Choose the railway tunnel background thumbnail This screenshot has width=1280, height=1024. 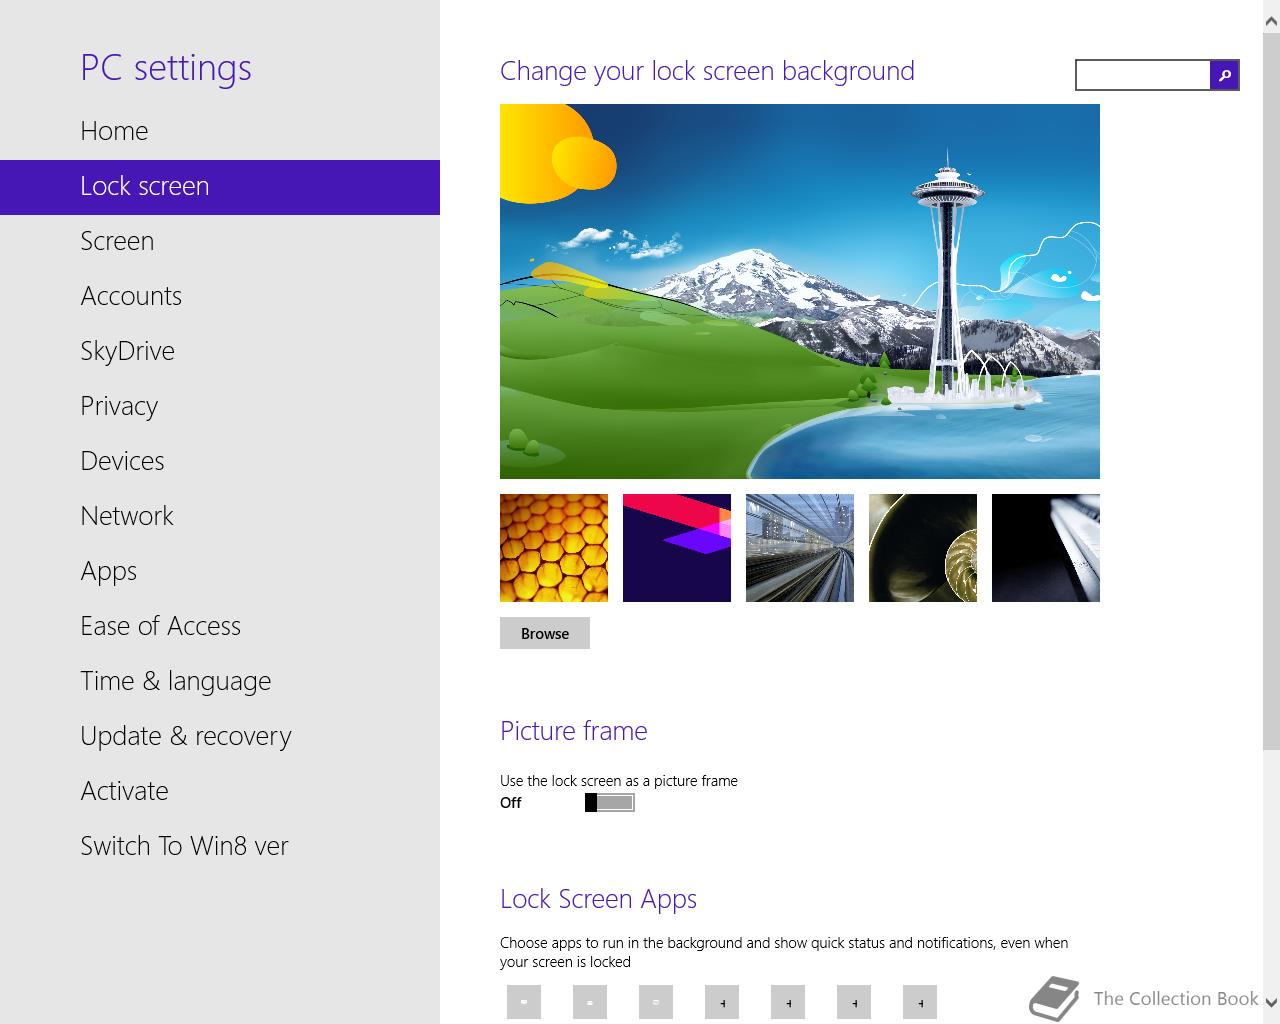tap(800, 548)
